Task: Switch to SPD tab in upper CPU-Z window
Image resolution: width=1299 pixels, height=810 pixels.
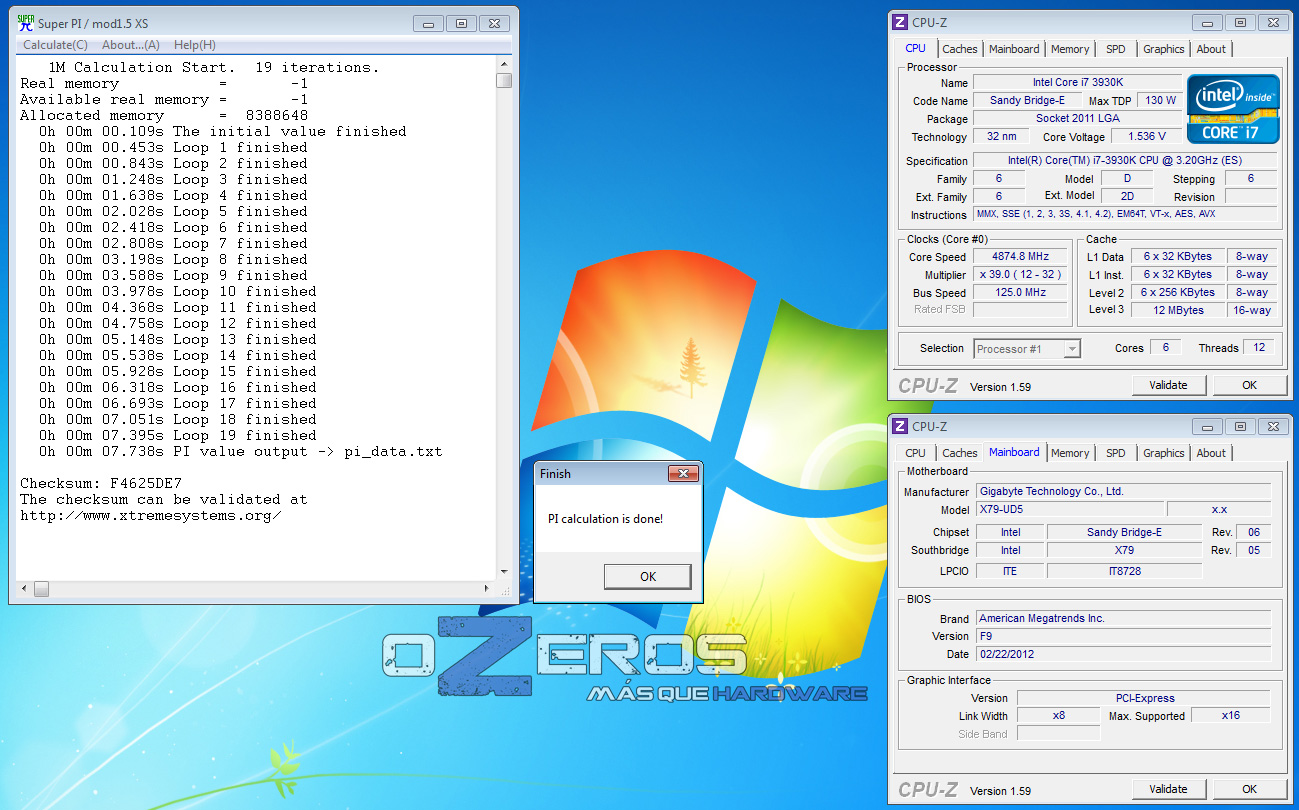Action: pyautogui.click(x=1115, y=49)
